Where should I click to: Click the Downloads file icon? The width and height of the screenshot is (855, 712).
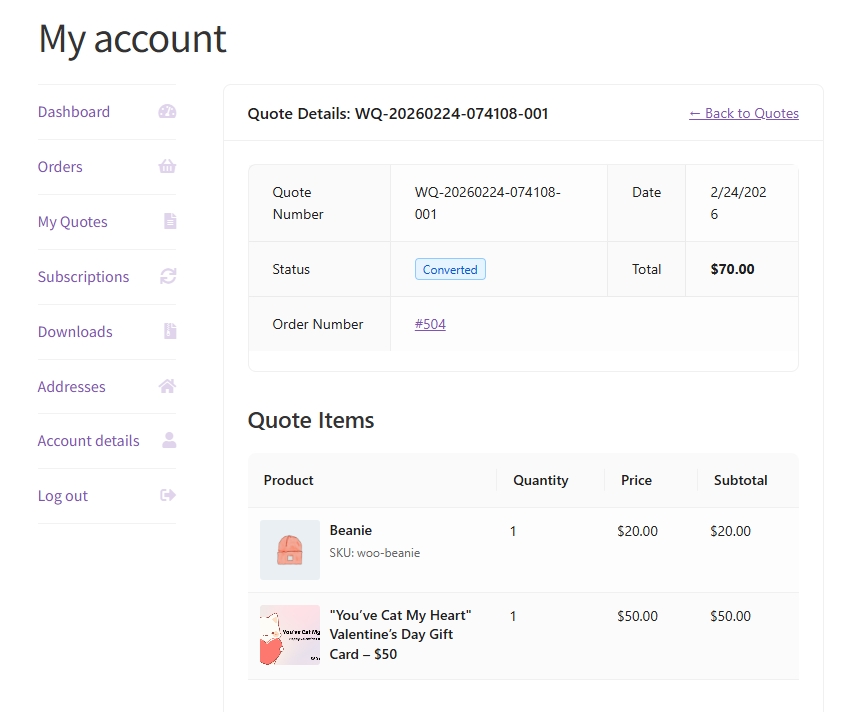pyautogui.click(x=170, y=332)
